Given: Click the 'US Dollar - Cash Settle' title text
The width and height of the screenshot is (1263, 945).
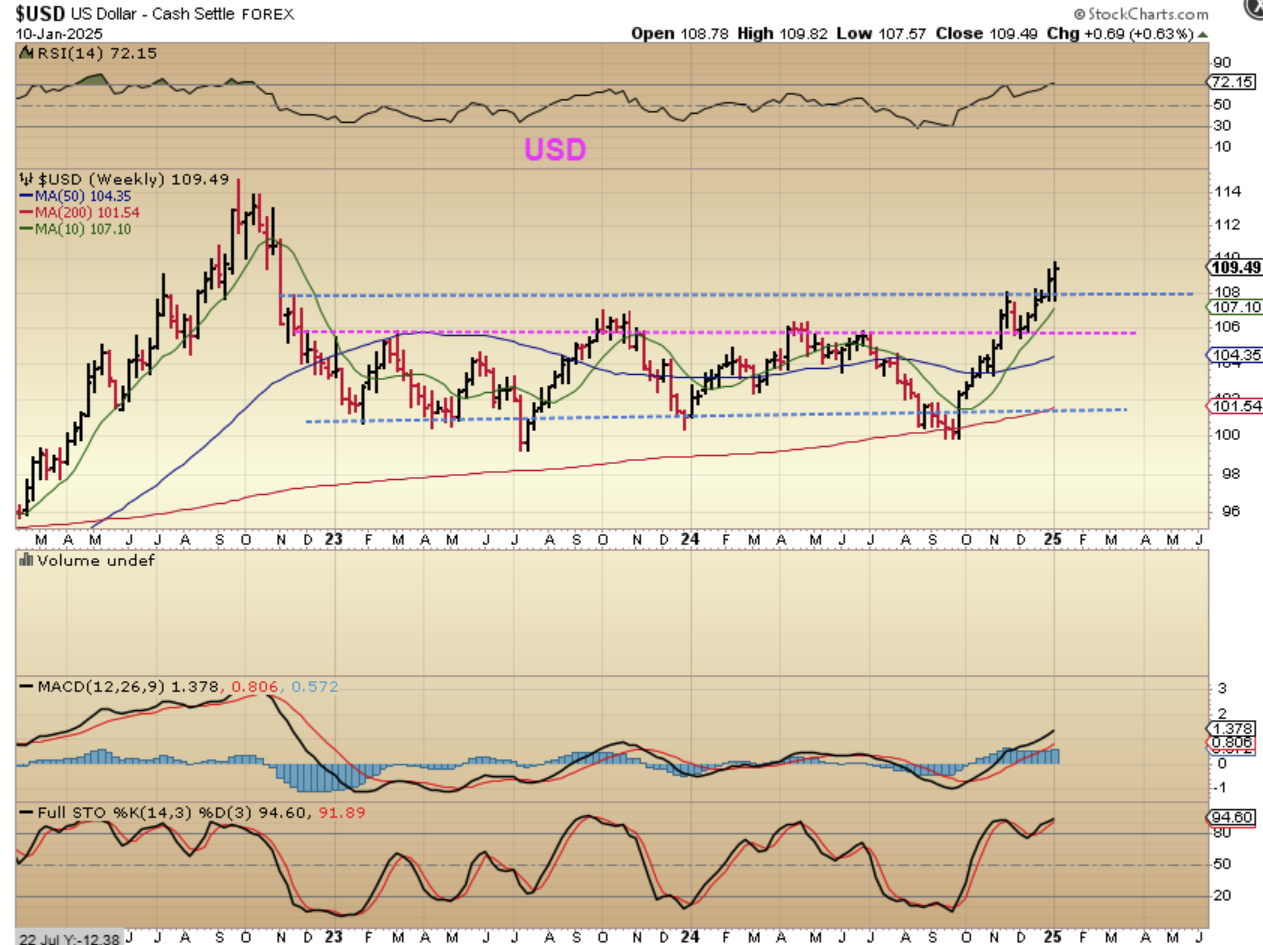Looking at the screenshot, I should tap(155, 15).
